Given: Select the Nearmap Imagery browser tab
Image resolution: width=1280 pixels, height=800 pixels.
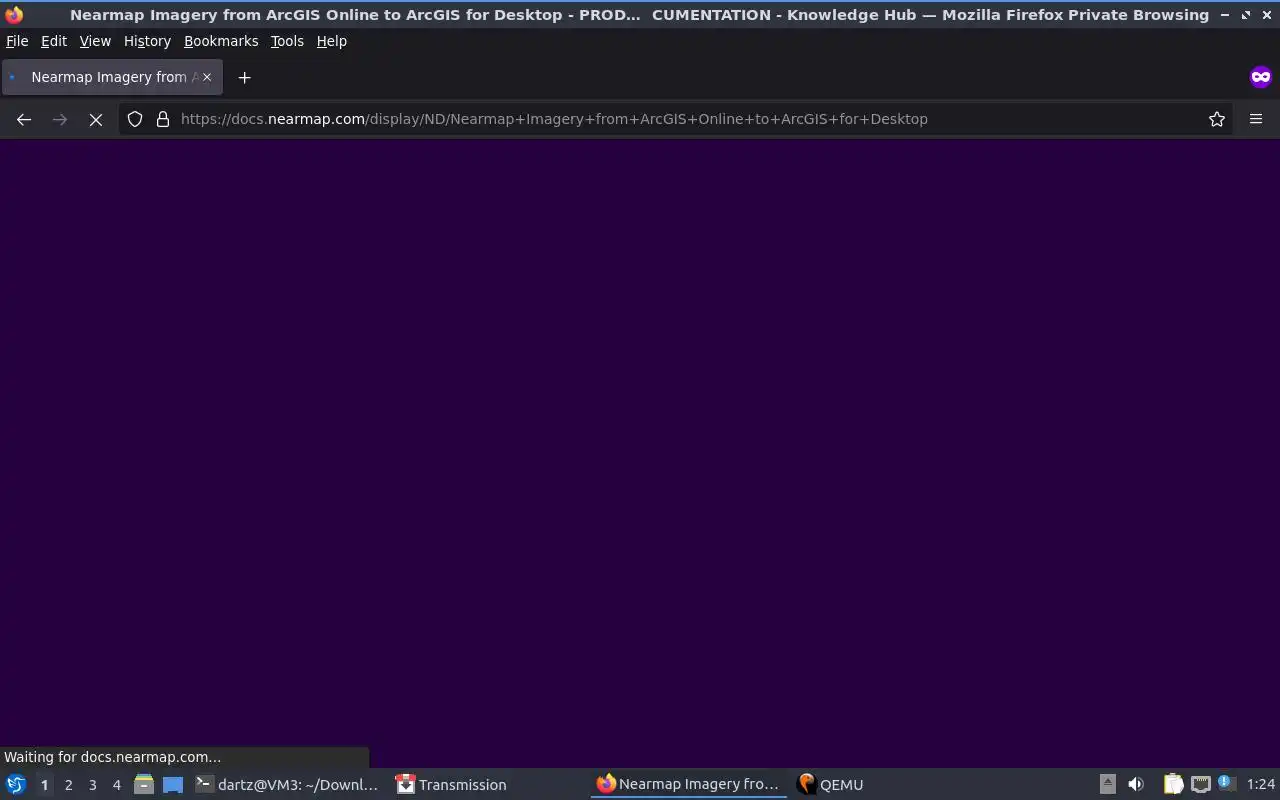Looking at the screenshot, I should click(x=111, y=77).
